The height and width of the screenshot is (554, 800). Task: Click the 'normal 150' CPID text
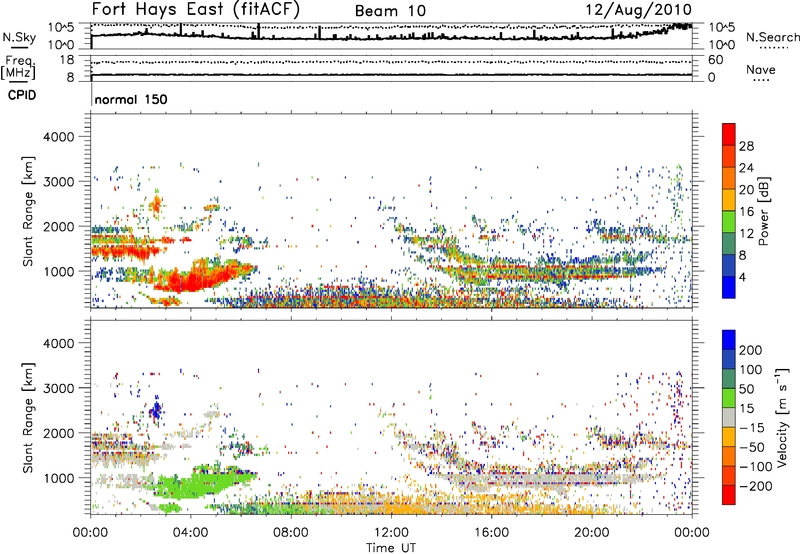131,99
